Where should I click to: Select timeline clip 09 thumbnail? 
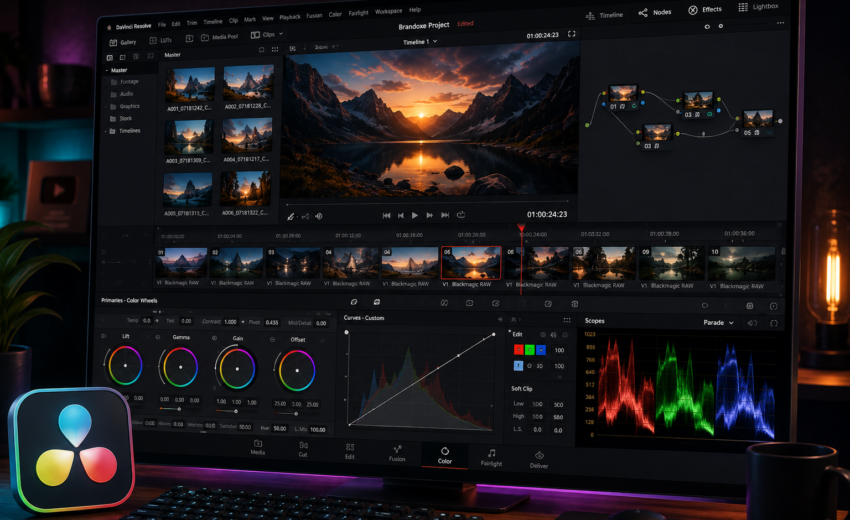[672, 263]
